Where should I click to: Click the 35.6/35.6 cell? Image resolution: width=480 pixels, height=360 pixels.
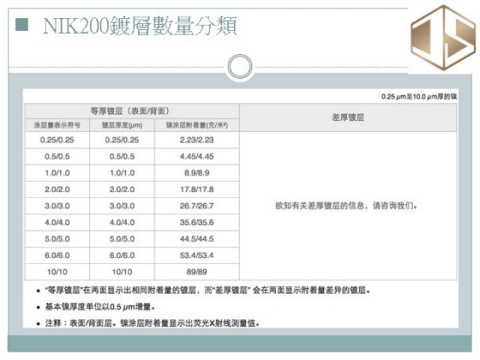(197, 222)
